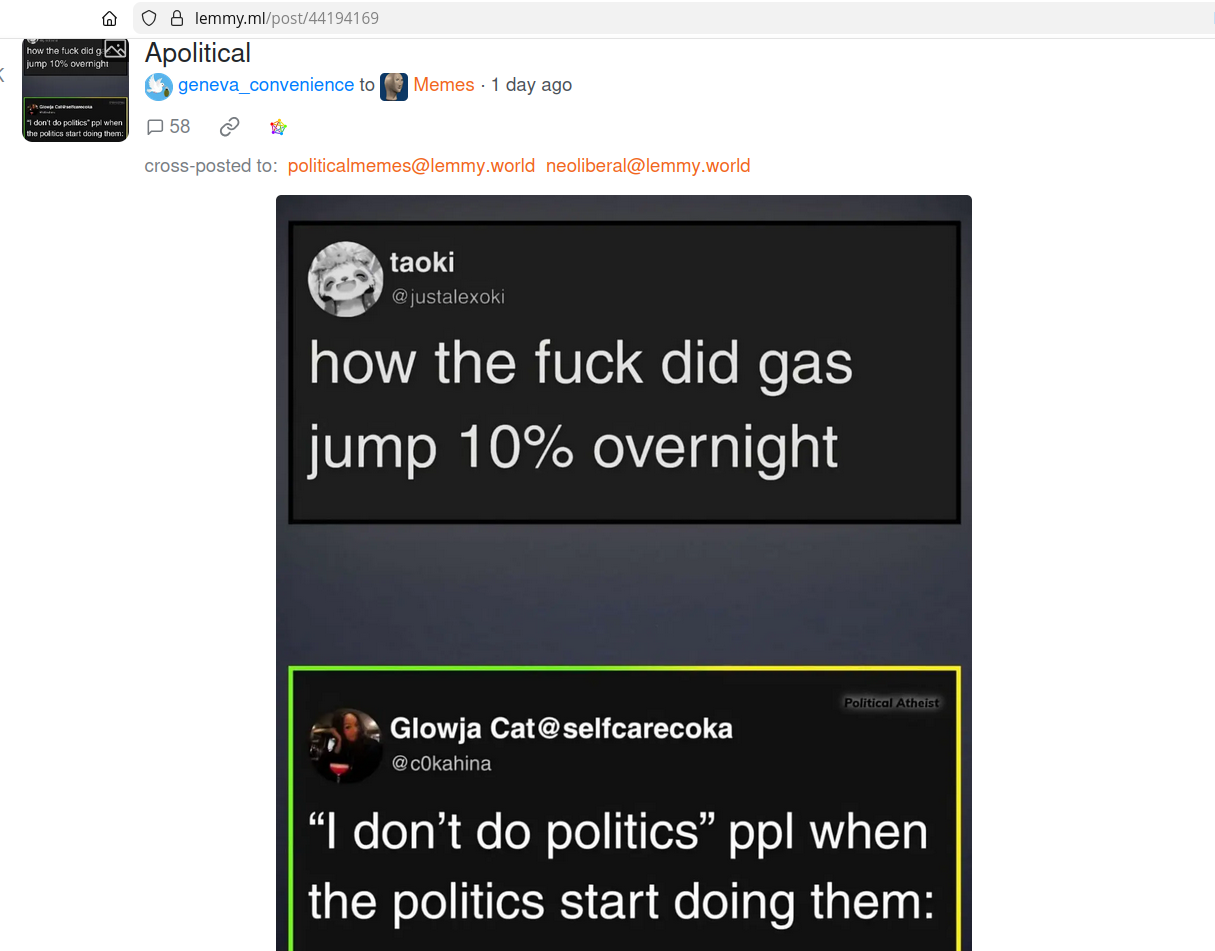Screen dimensions: 1215x951
Task: Click the Apolitical post title
Action: click(x=198, y=53)
